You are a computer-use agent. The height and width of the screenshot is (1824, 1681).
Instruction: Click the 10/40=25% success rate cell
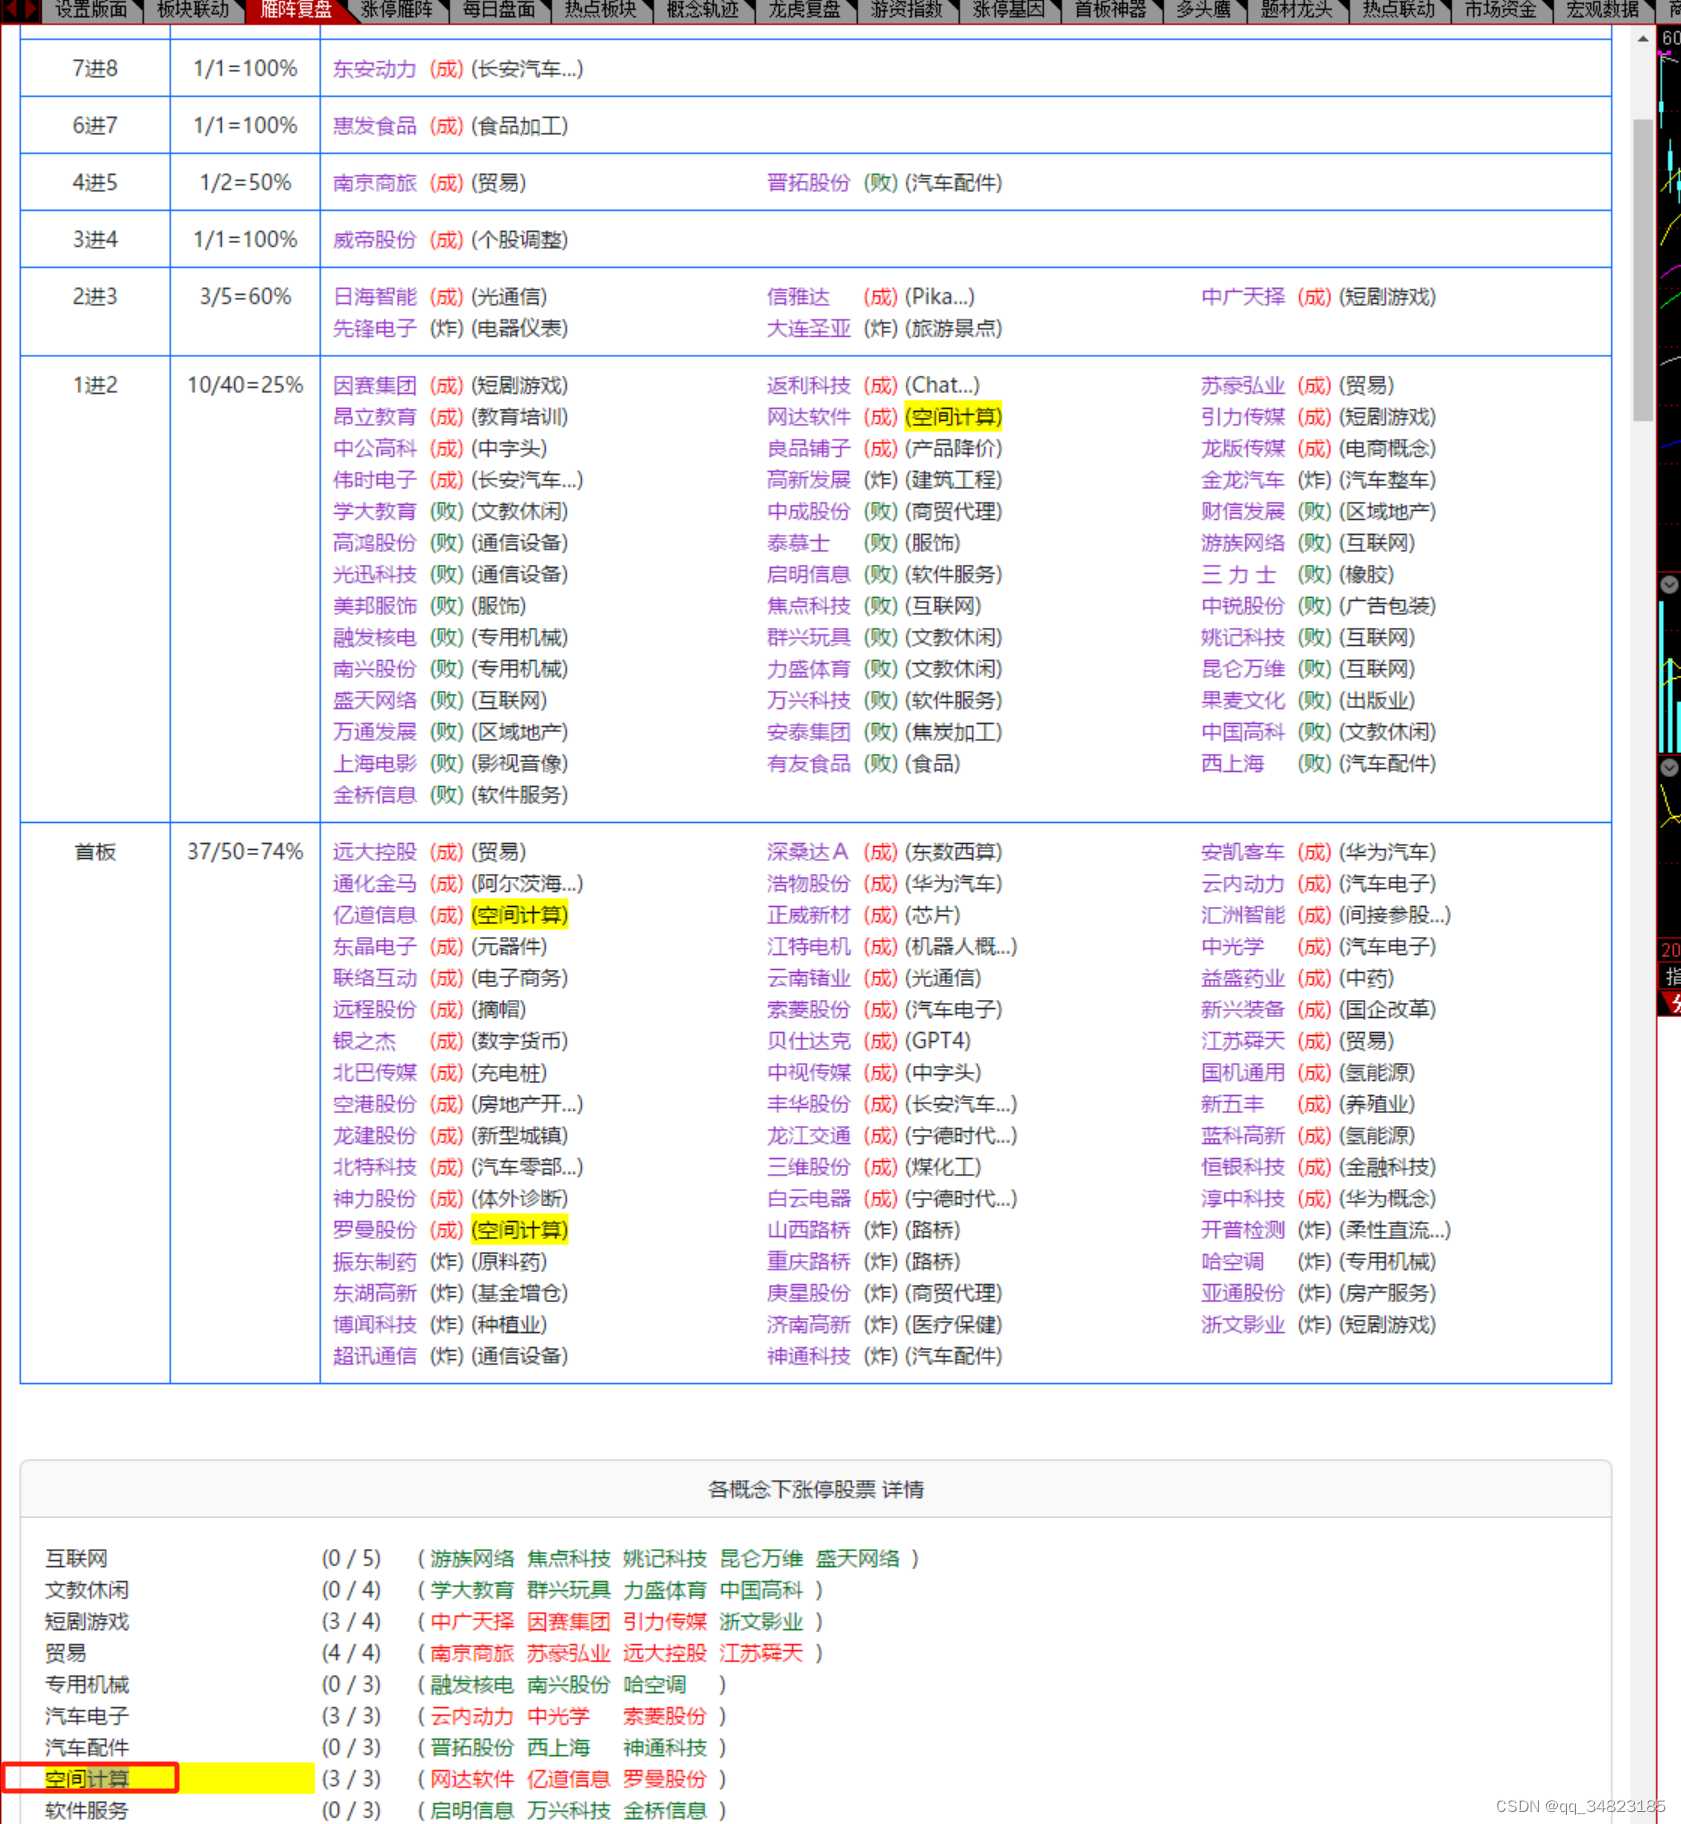point(245,386)
